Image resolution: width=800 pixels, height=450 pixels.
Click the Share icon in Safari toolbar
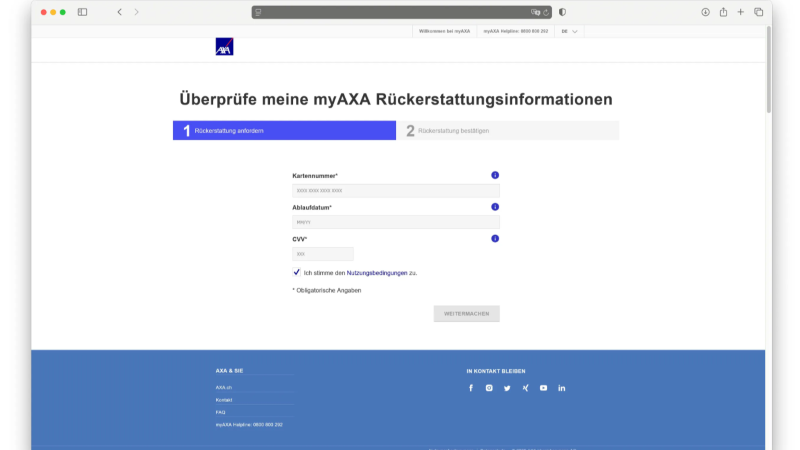click(723, 12)
